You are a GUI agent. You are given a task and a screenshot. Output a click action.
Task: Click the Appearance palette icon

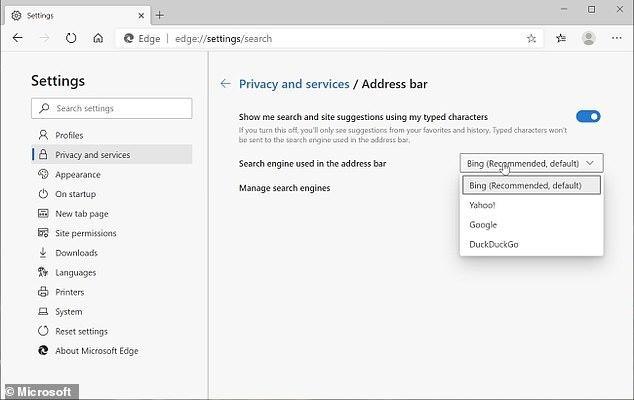pyautogui.click(x=43, y=174)
